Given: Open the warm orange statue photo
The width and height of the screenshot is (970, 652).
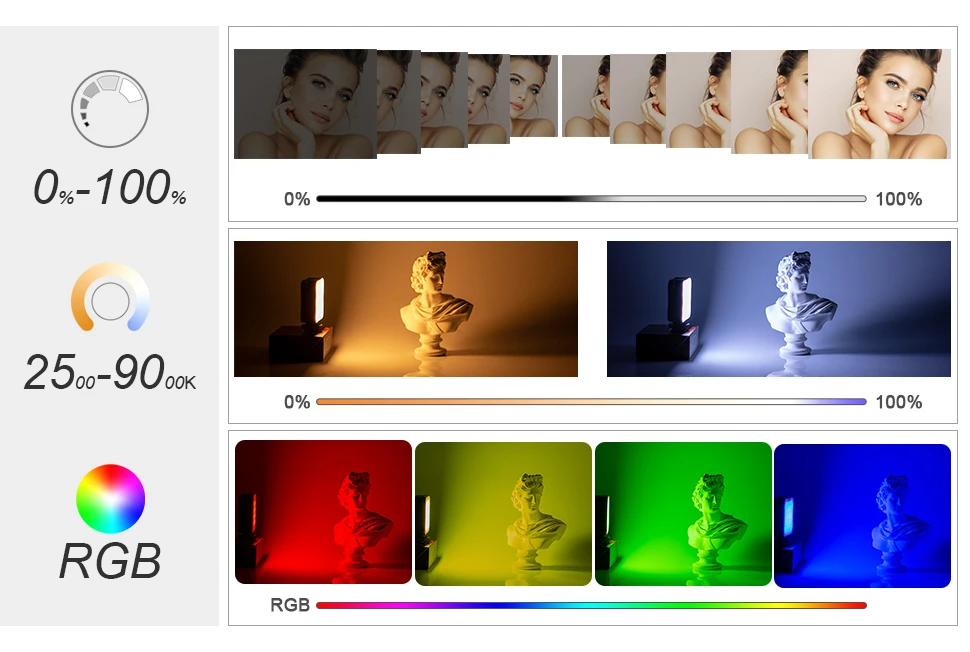Looking at the screenshot, I should 406,309.
